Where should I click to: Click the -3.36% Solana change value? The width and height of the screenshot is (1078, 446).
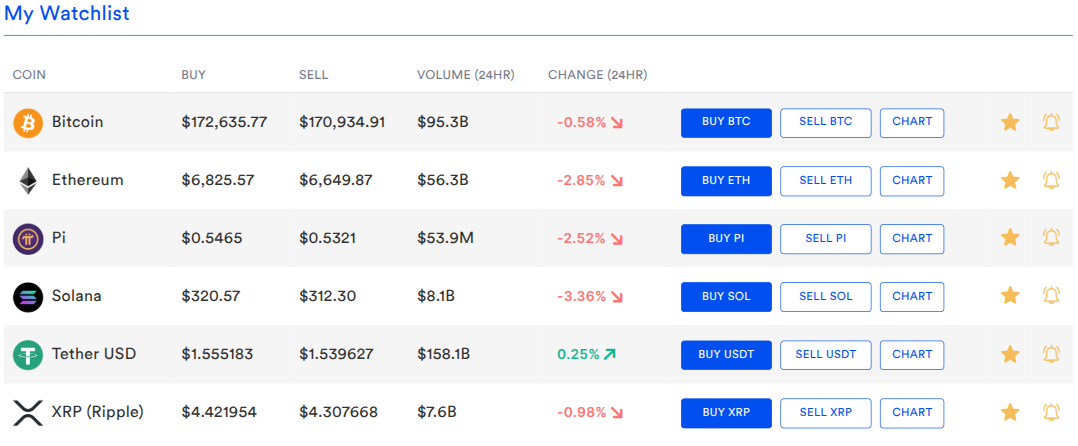582,297
